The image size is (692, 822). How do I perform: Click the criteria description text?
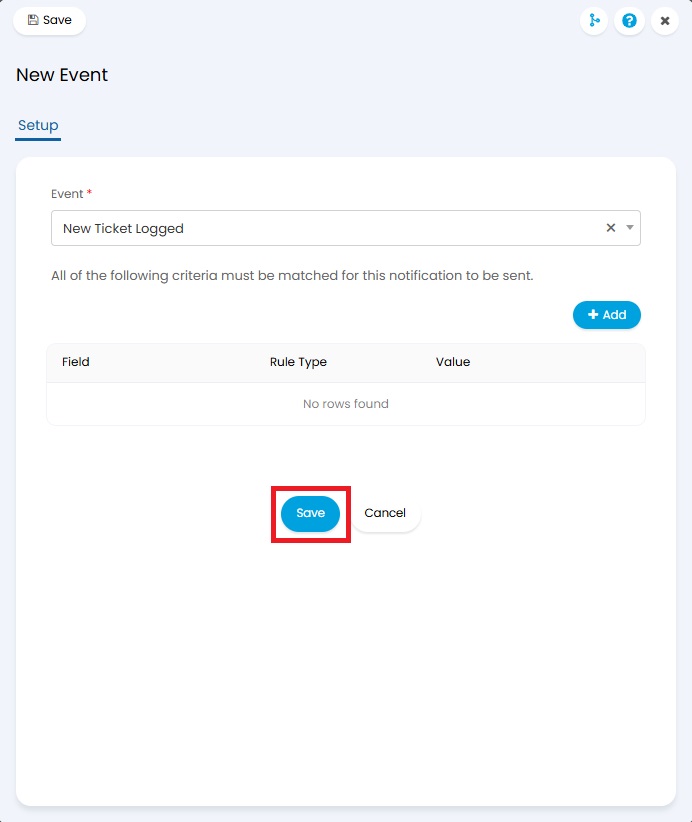pos(292,275)
